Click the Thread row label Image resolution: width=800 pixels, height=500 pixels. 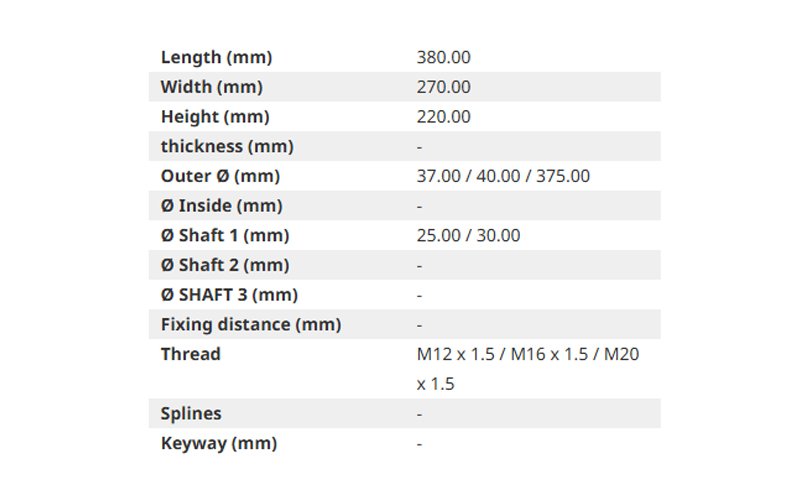click(x=191, y=354)
